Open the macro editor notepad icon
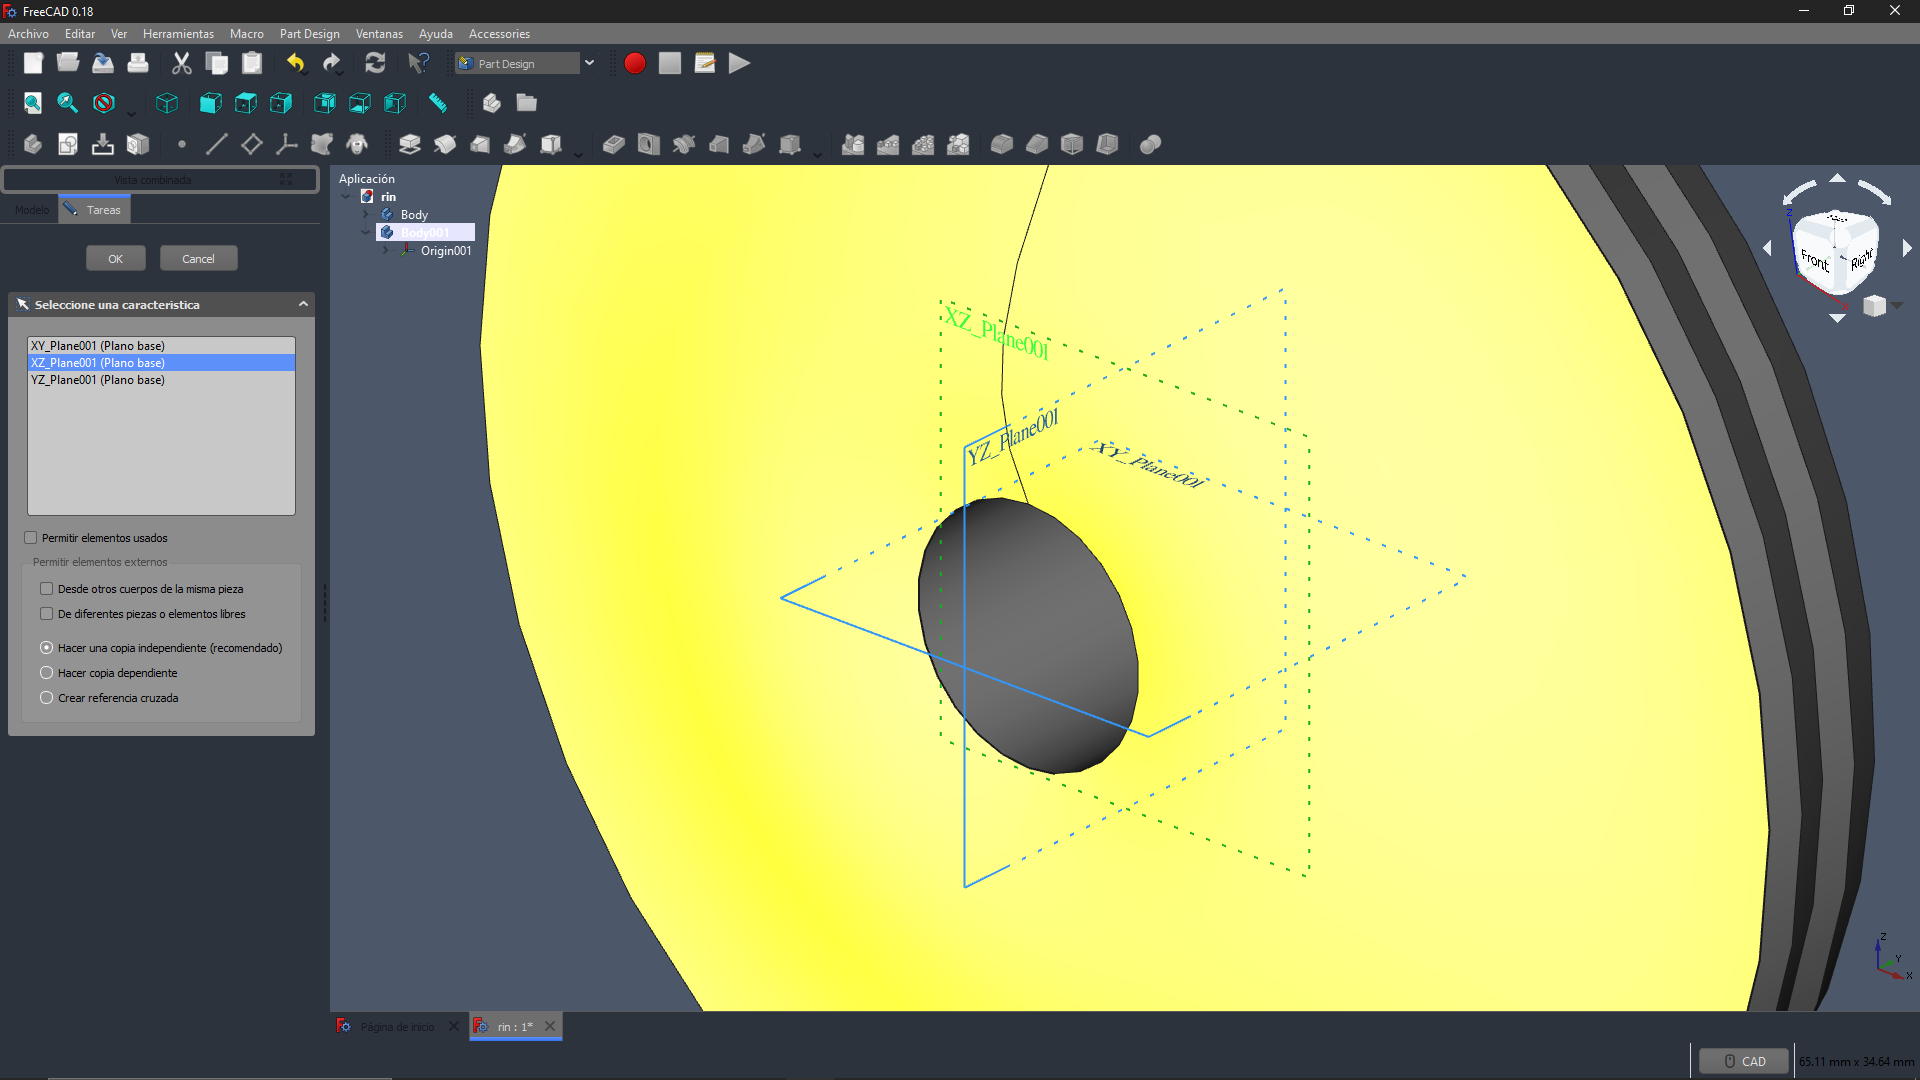Viewport: 1920px width, 1080px height. [704, 63]
